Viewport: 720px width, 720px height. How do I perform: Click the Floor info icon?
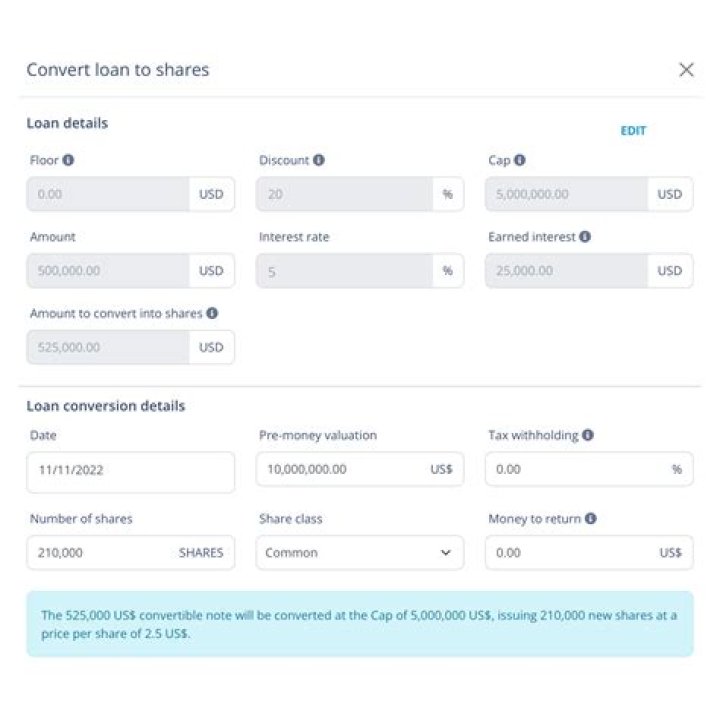[69, 159]
